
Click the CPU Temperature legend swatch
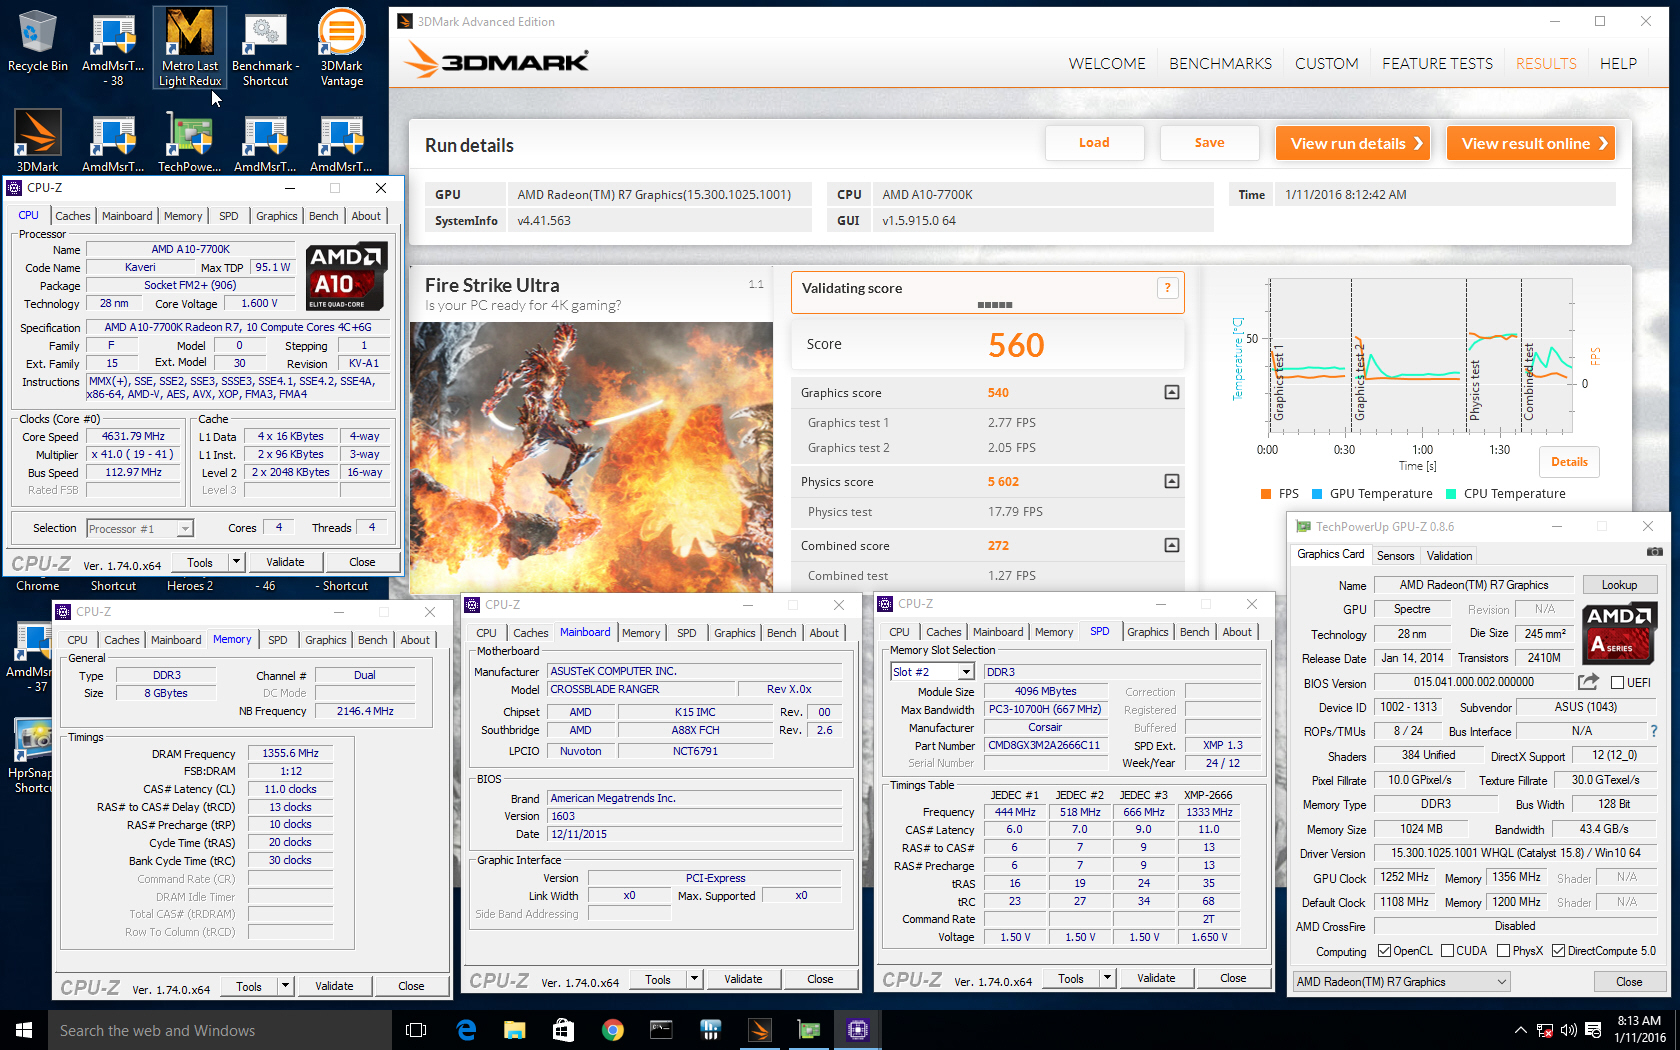click(x=1451, y=494)
